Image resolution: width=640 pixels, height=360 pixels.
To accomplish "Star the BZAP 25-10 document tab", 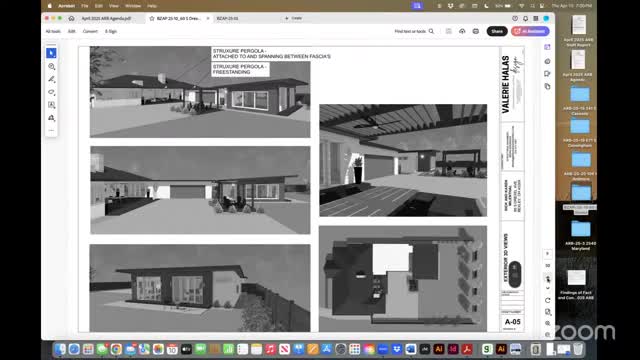I will pyautogui.click(x=152, y=18).
